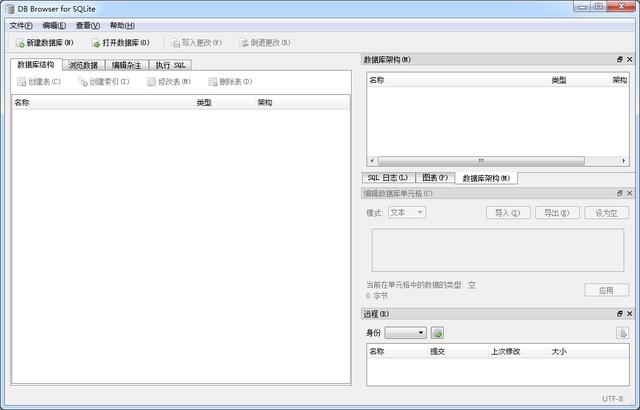Click the 架构 column header in the main structure list

pyautogui.click(x=302, y=103)
